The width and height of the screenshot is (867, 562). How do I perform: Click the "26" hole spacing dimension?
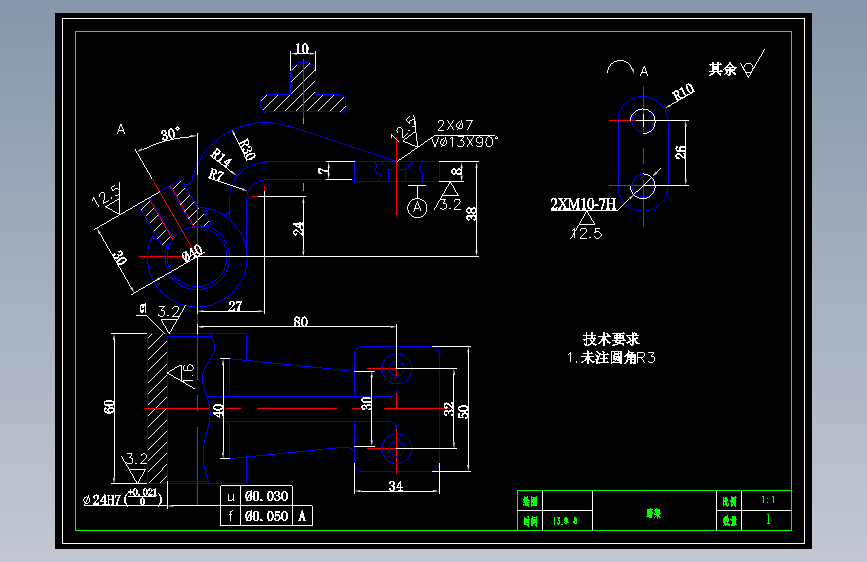[680, 152]
